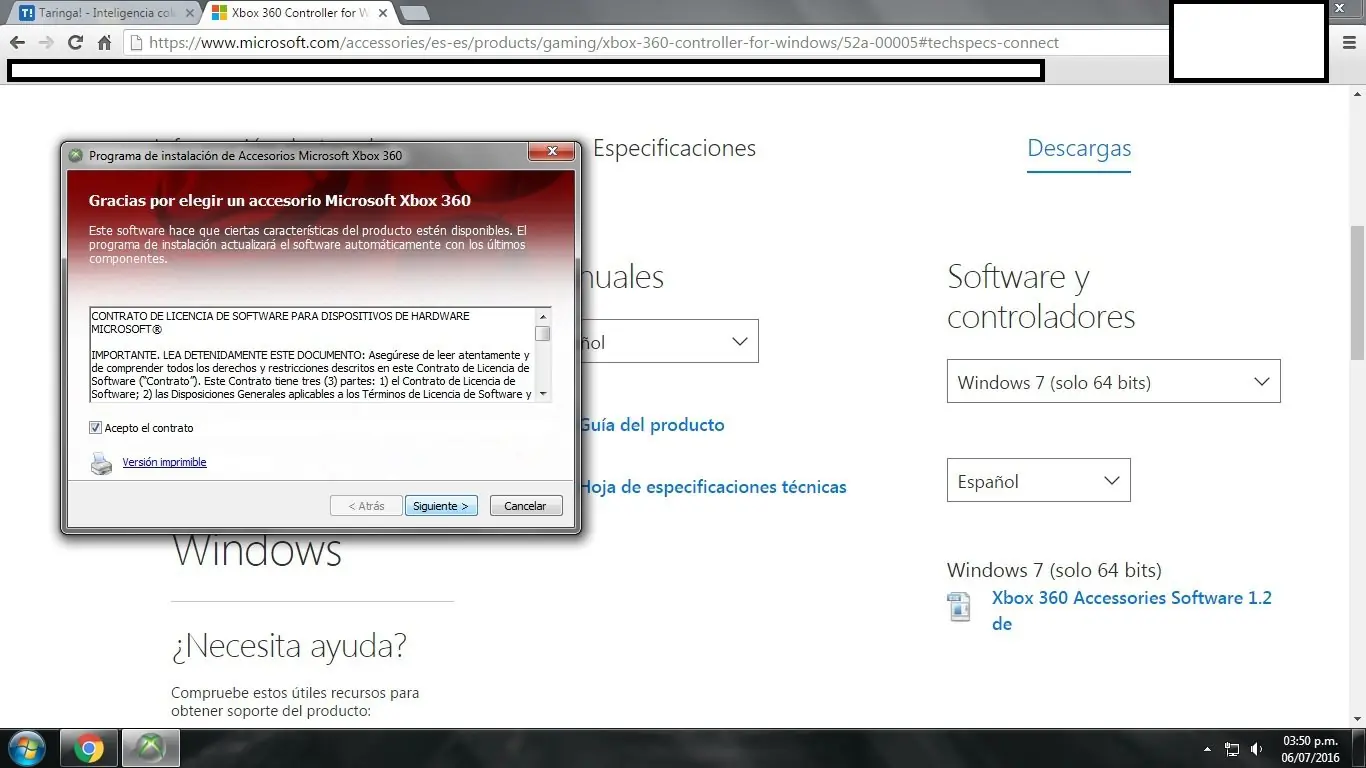Click the 'Siguiente >' button

441,506
